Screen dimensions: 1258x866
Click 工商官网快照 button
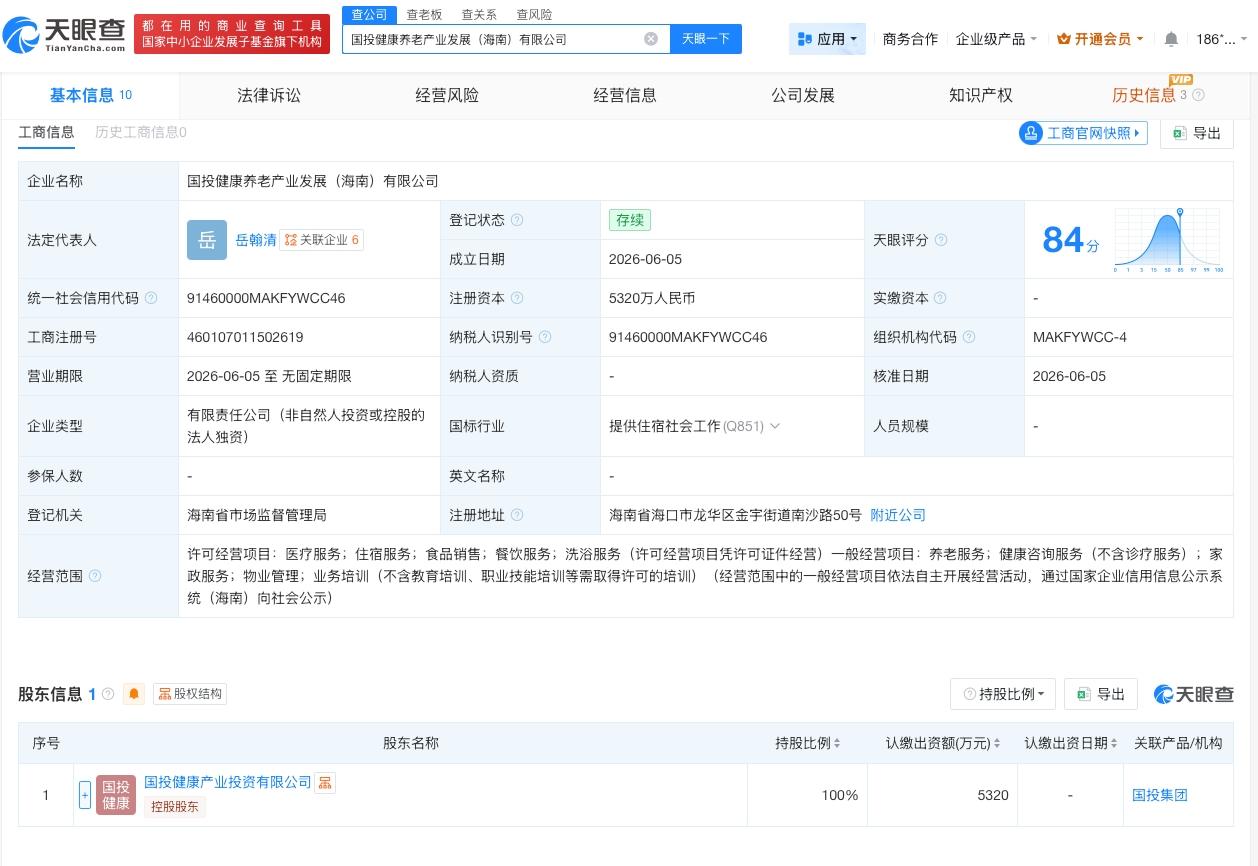(x=1083, y=133)
